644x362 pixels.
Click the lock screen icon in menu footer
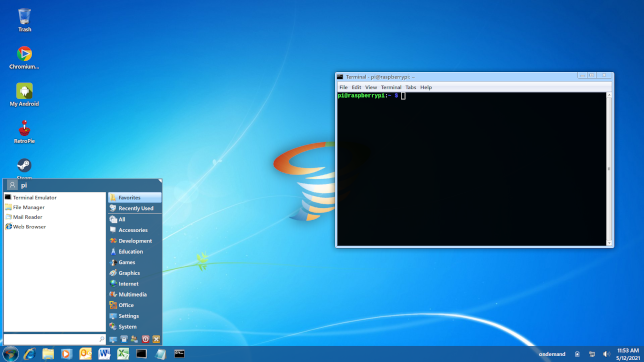click(x=124, y=339)
